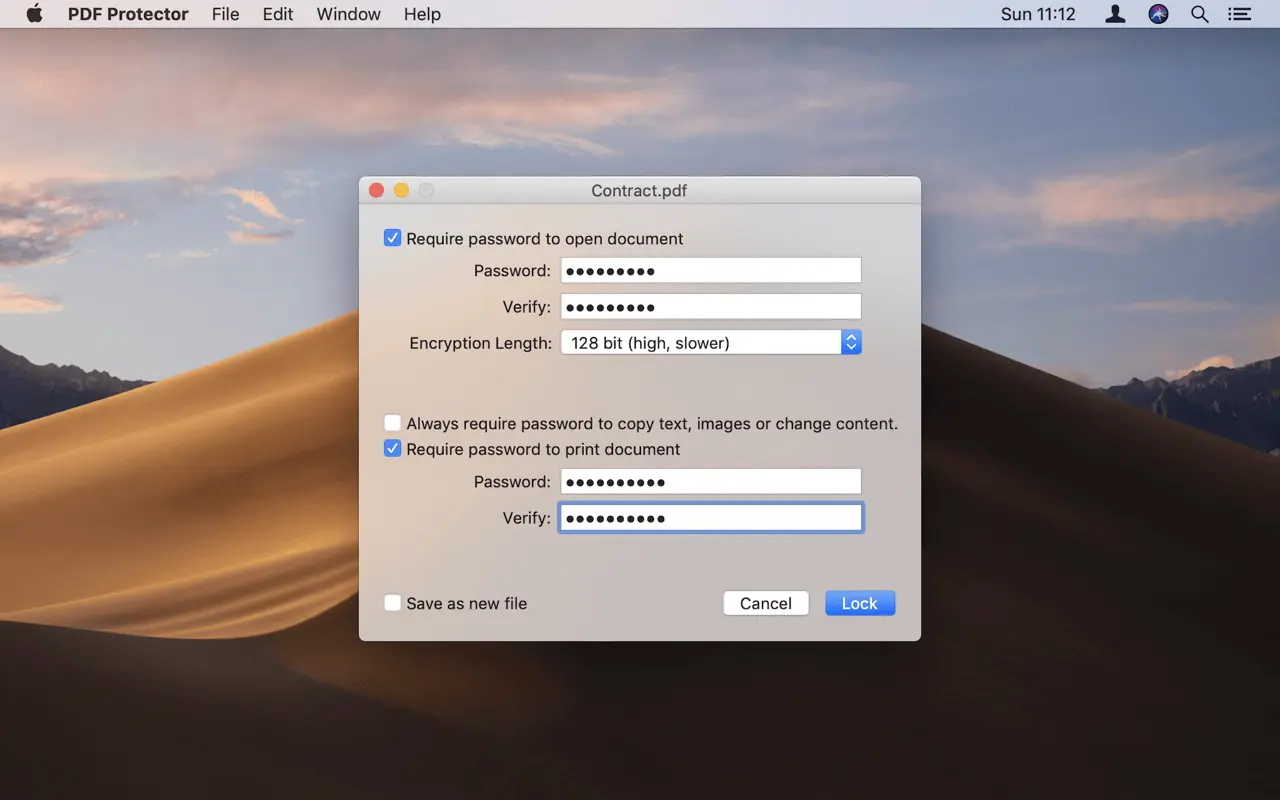This screenshot has width=1280, height=800.
Task: Disable the Require password to open document checkbox
Action: 392,238
